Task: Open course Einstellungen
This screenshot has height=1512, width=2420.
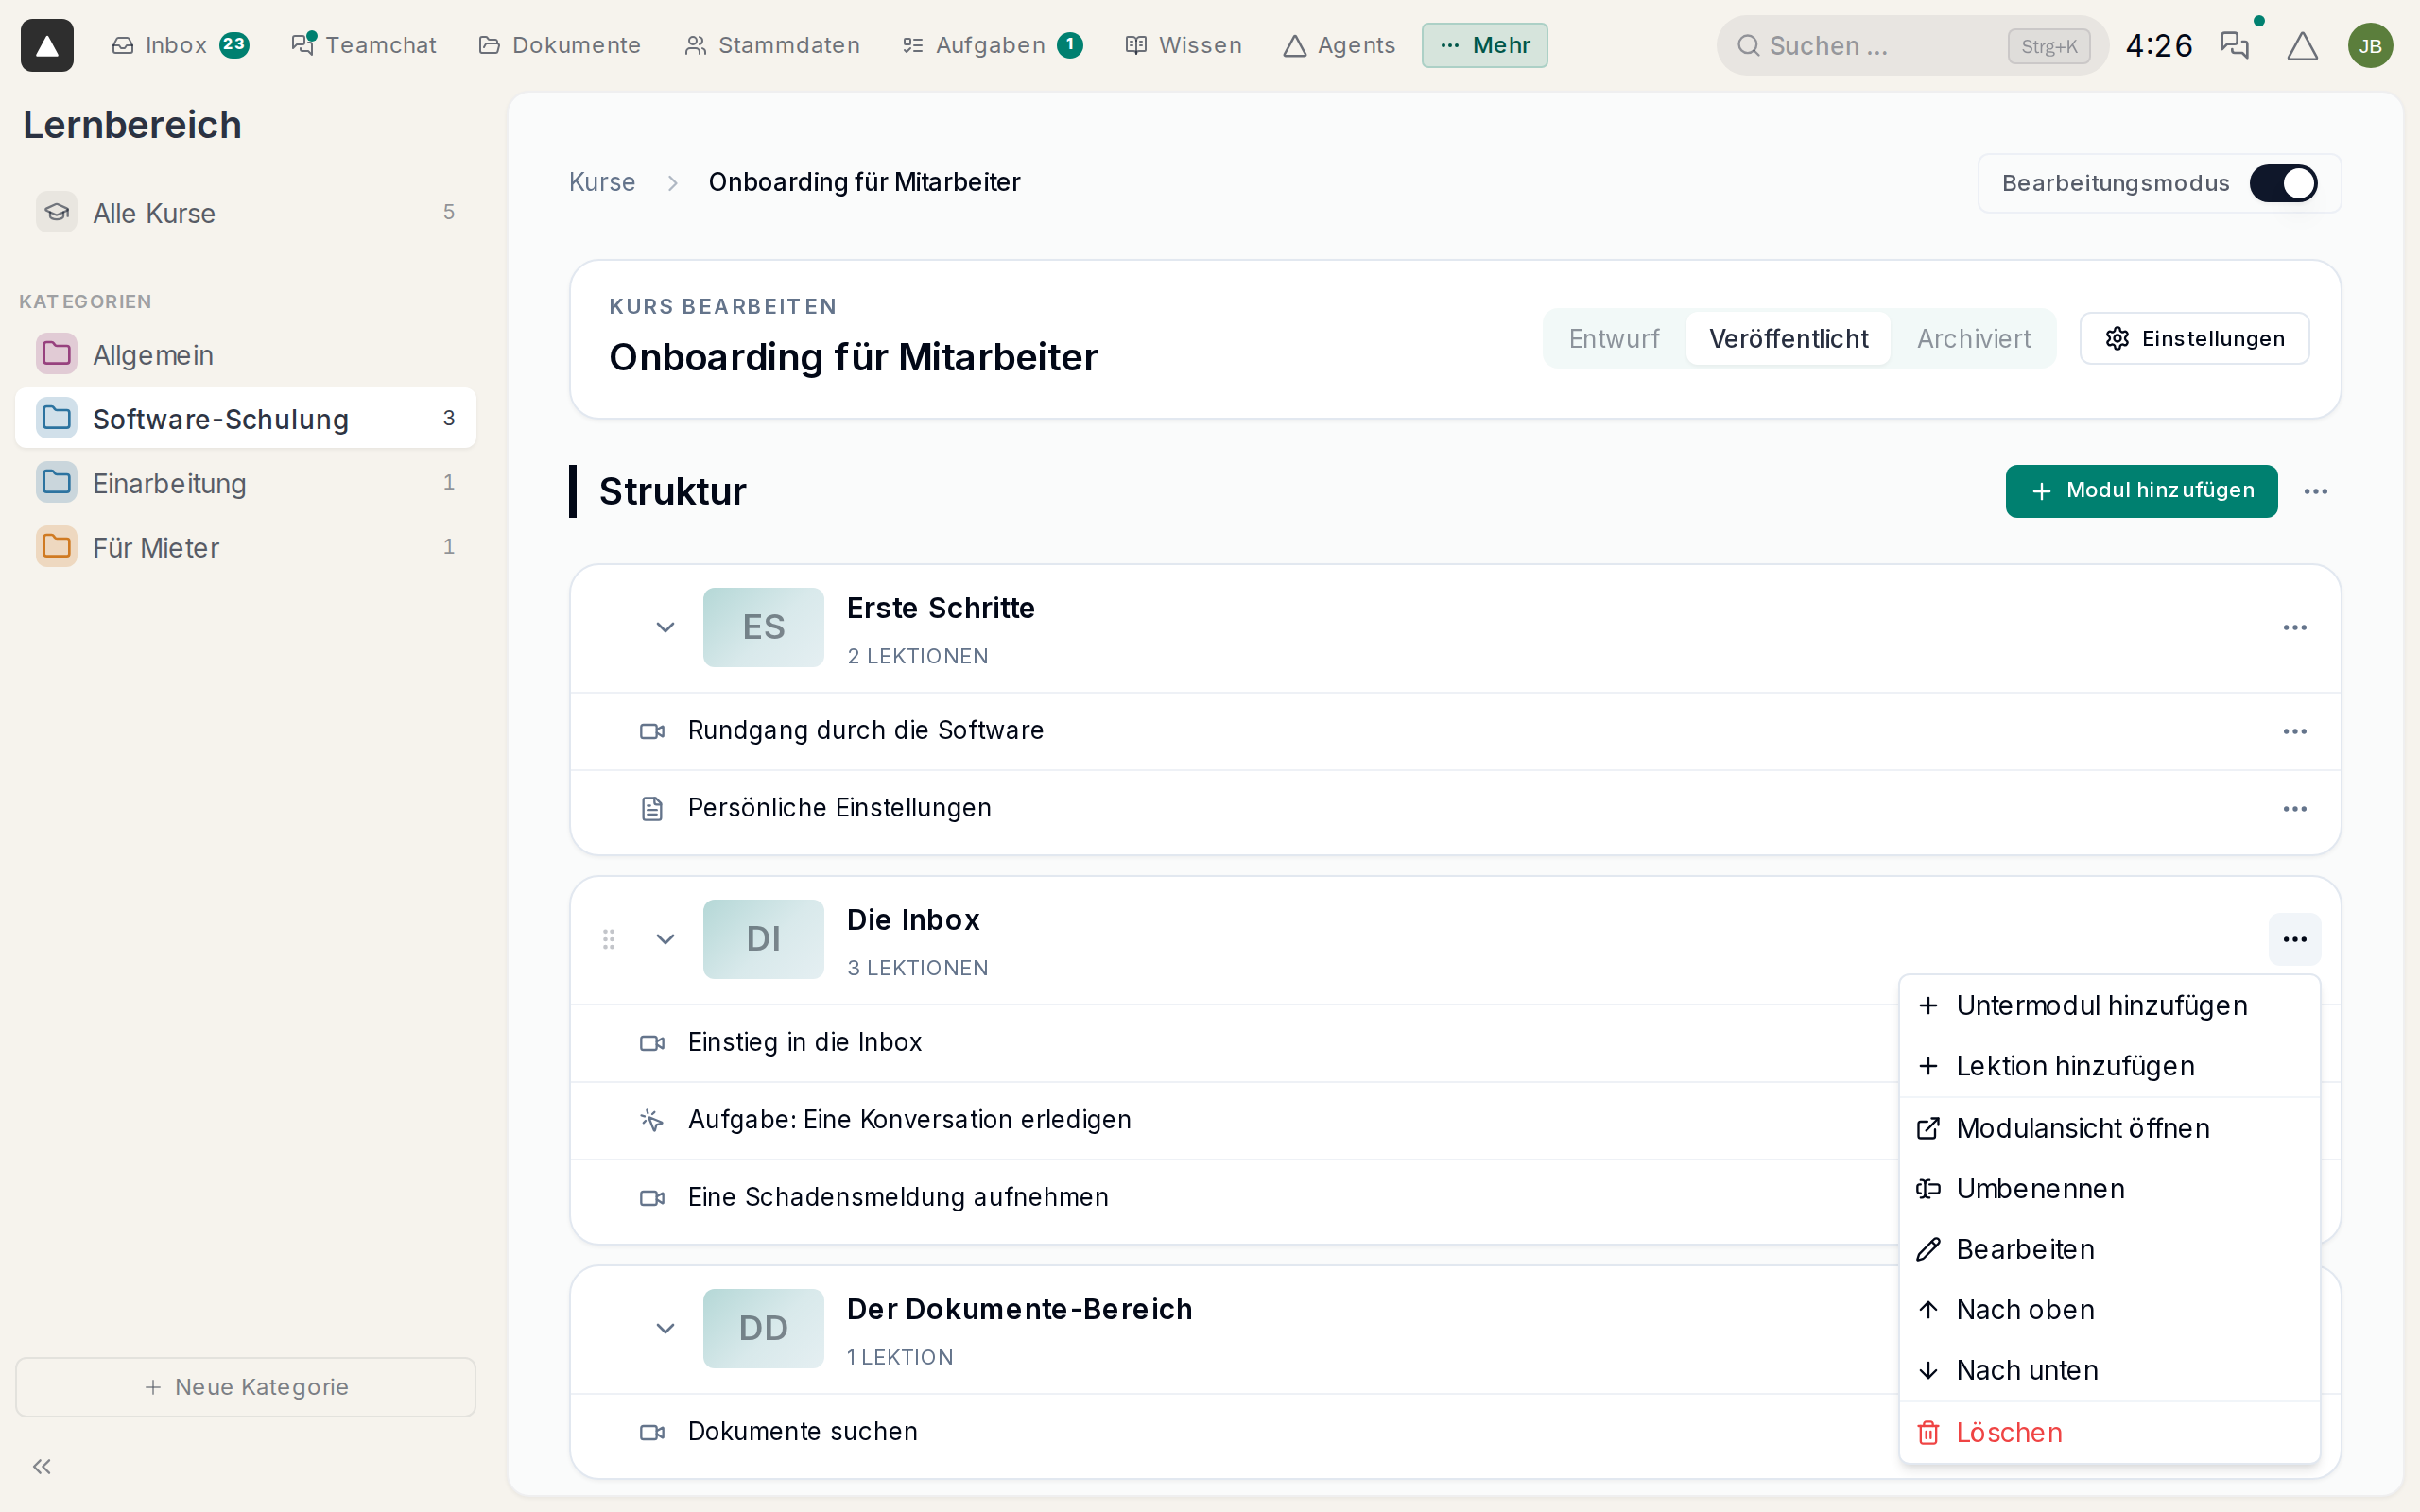Action: click(x=2194, y=339)
